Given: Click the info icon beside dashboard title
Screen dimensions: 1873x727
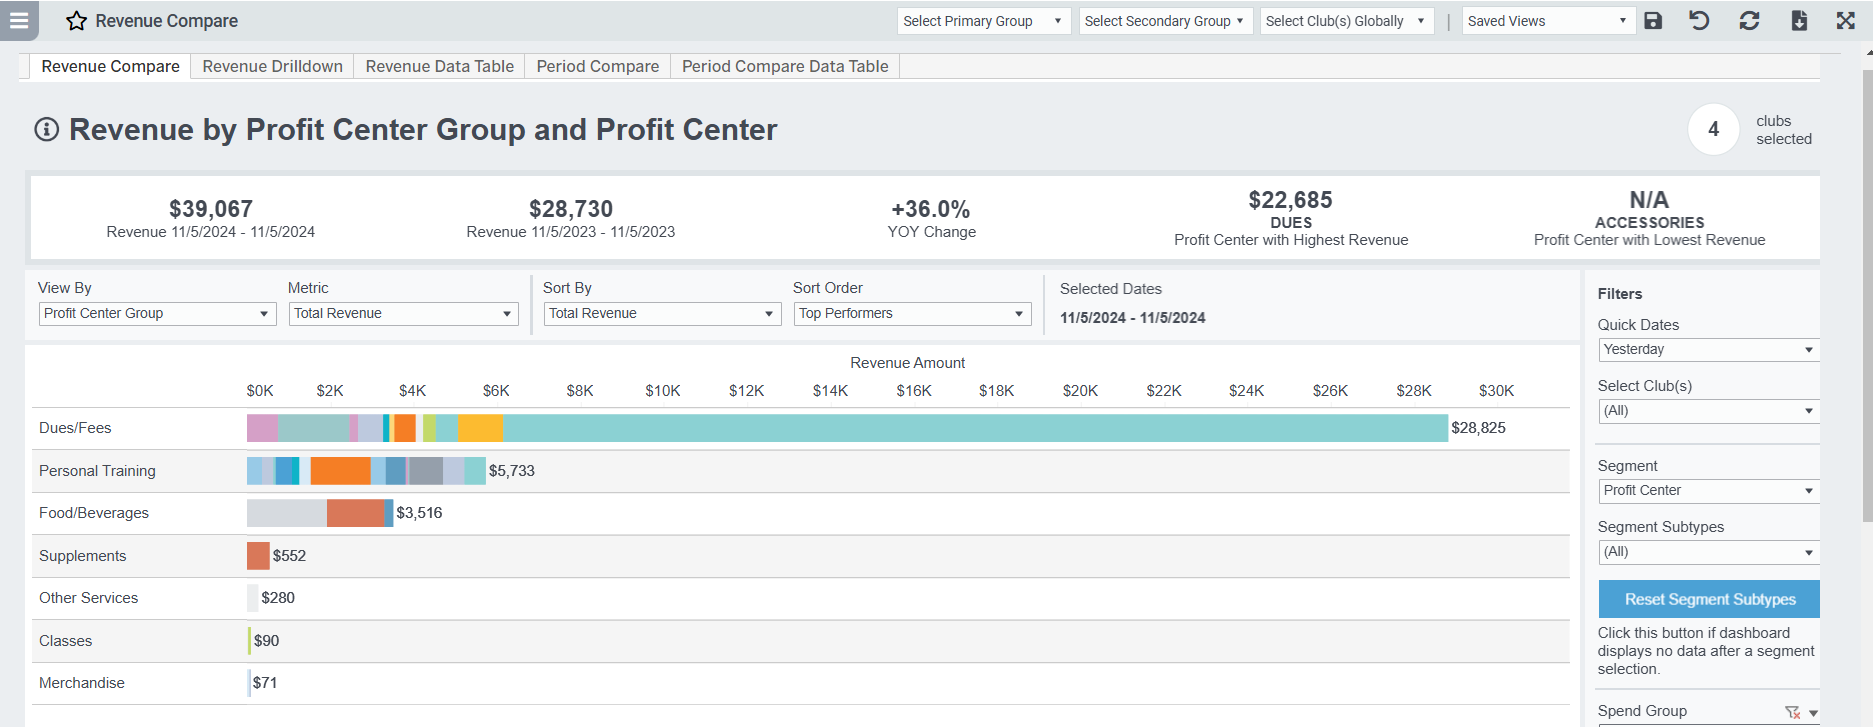Looking at the screenshot, I should pos(47,129).
